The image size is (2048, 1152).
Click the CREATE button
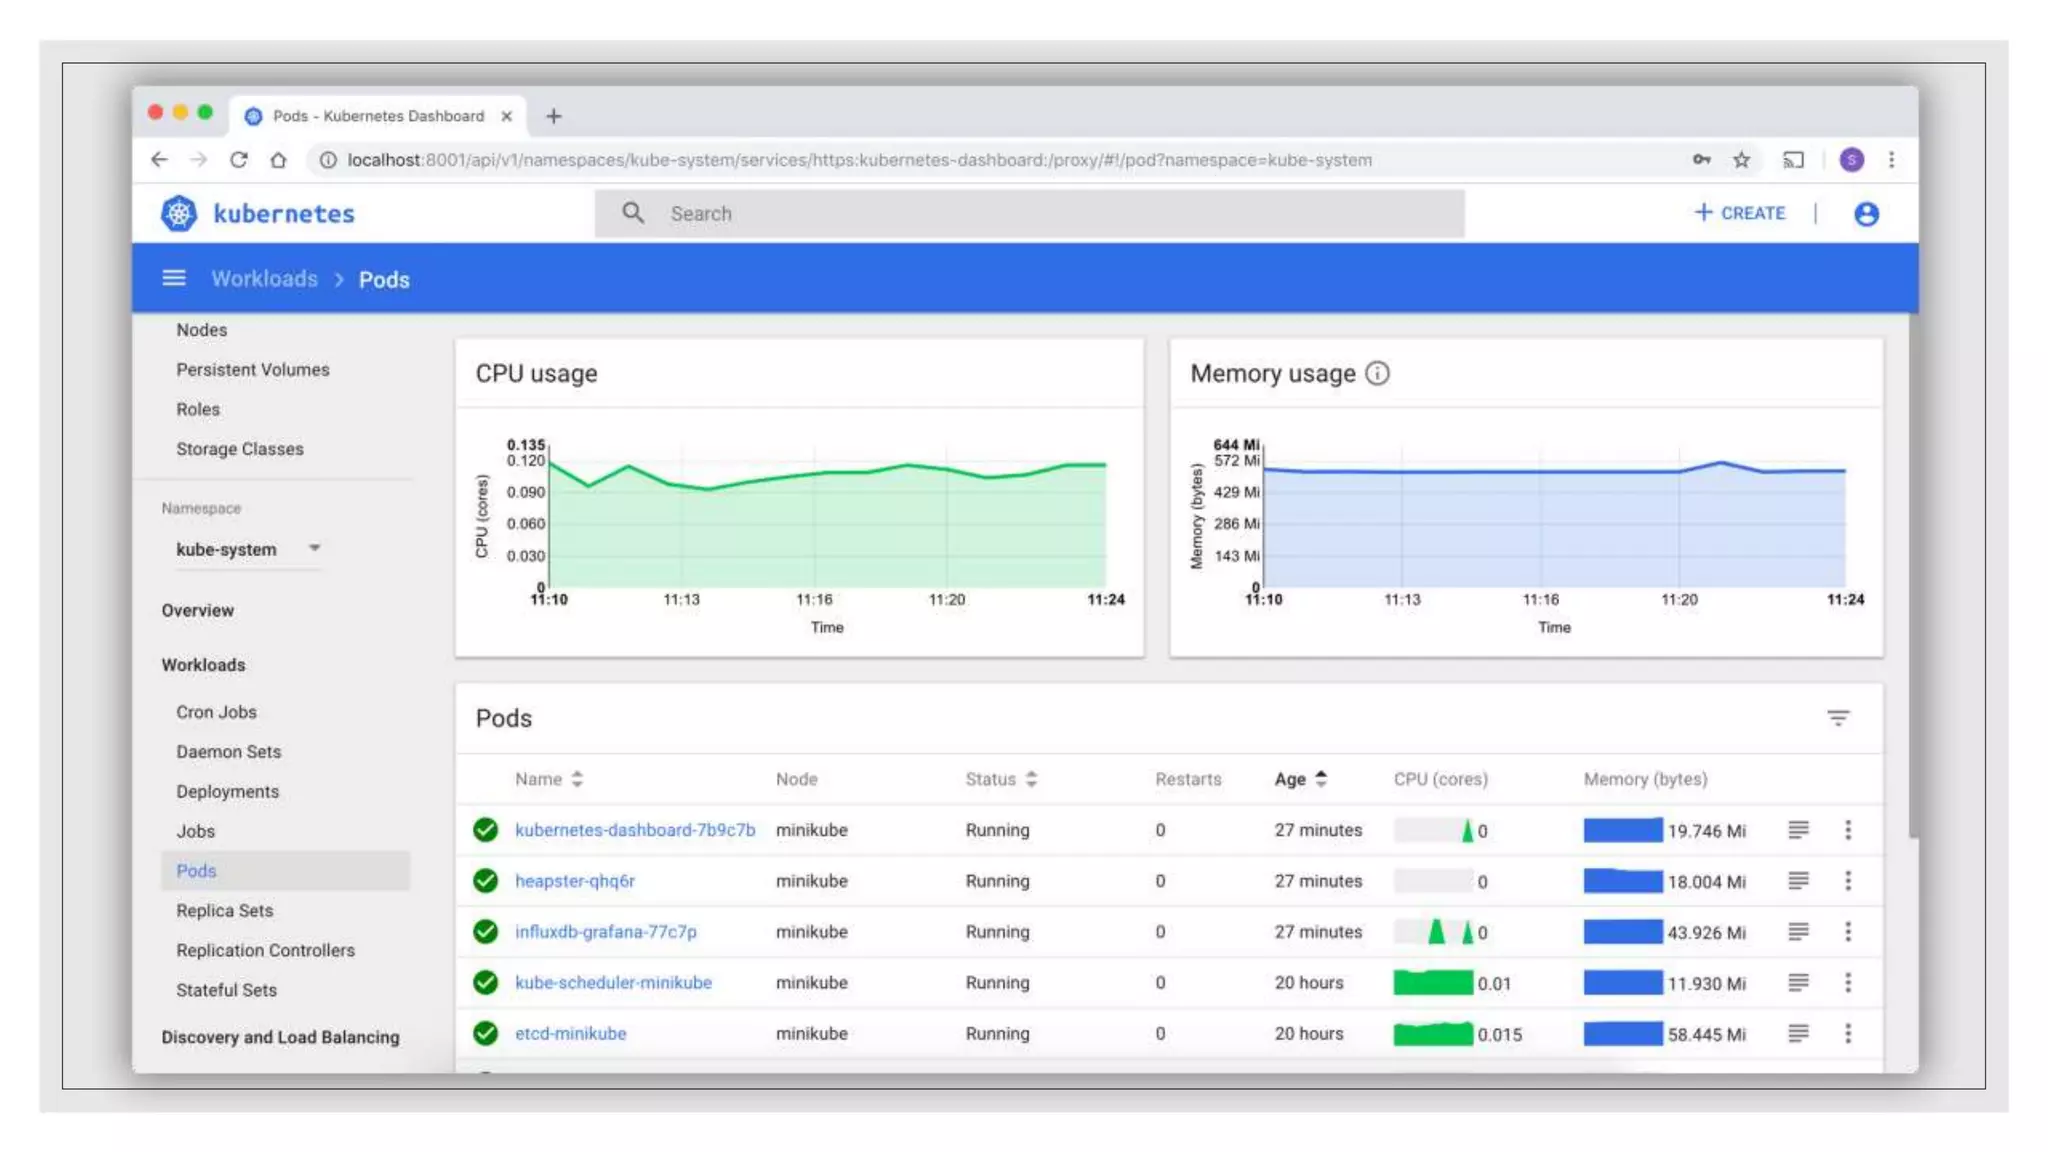[x=1740, y=213]
